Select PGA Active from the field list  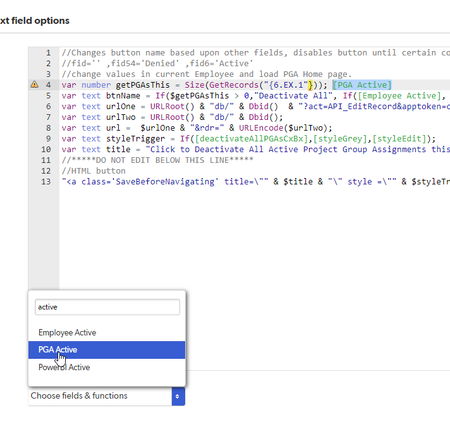click(107, 350)
